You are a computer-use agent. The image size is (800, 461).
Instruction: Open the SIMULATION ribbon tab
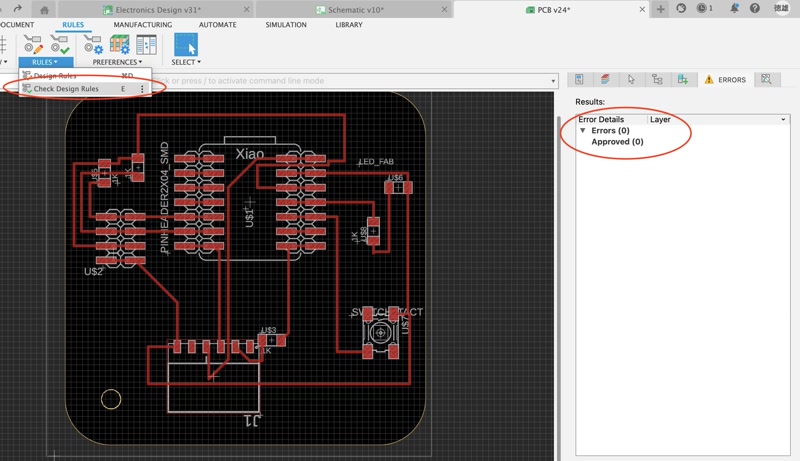(x=286, y=24)
